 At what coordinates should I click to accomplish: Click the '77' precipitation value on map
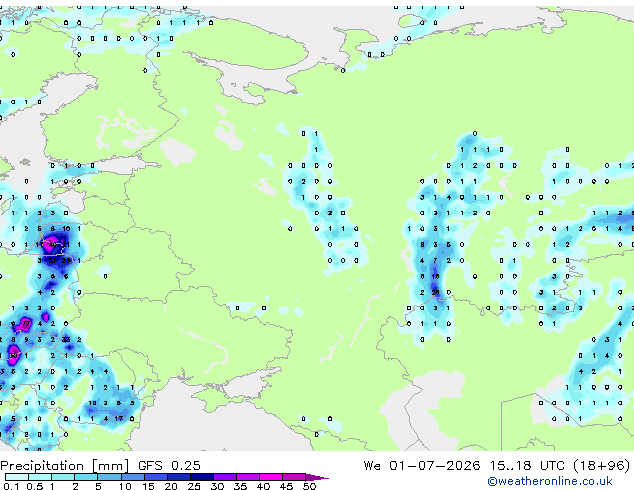(x=26, y=323)
